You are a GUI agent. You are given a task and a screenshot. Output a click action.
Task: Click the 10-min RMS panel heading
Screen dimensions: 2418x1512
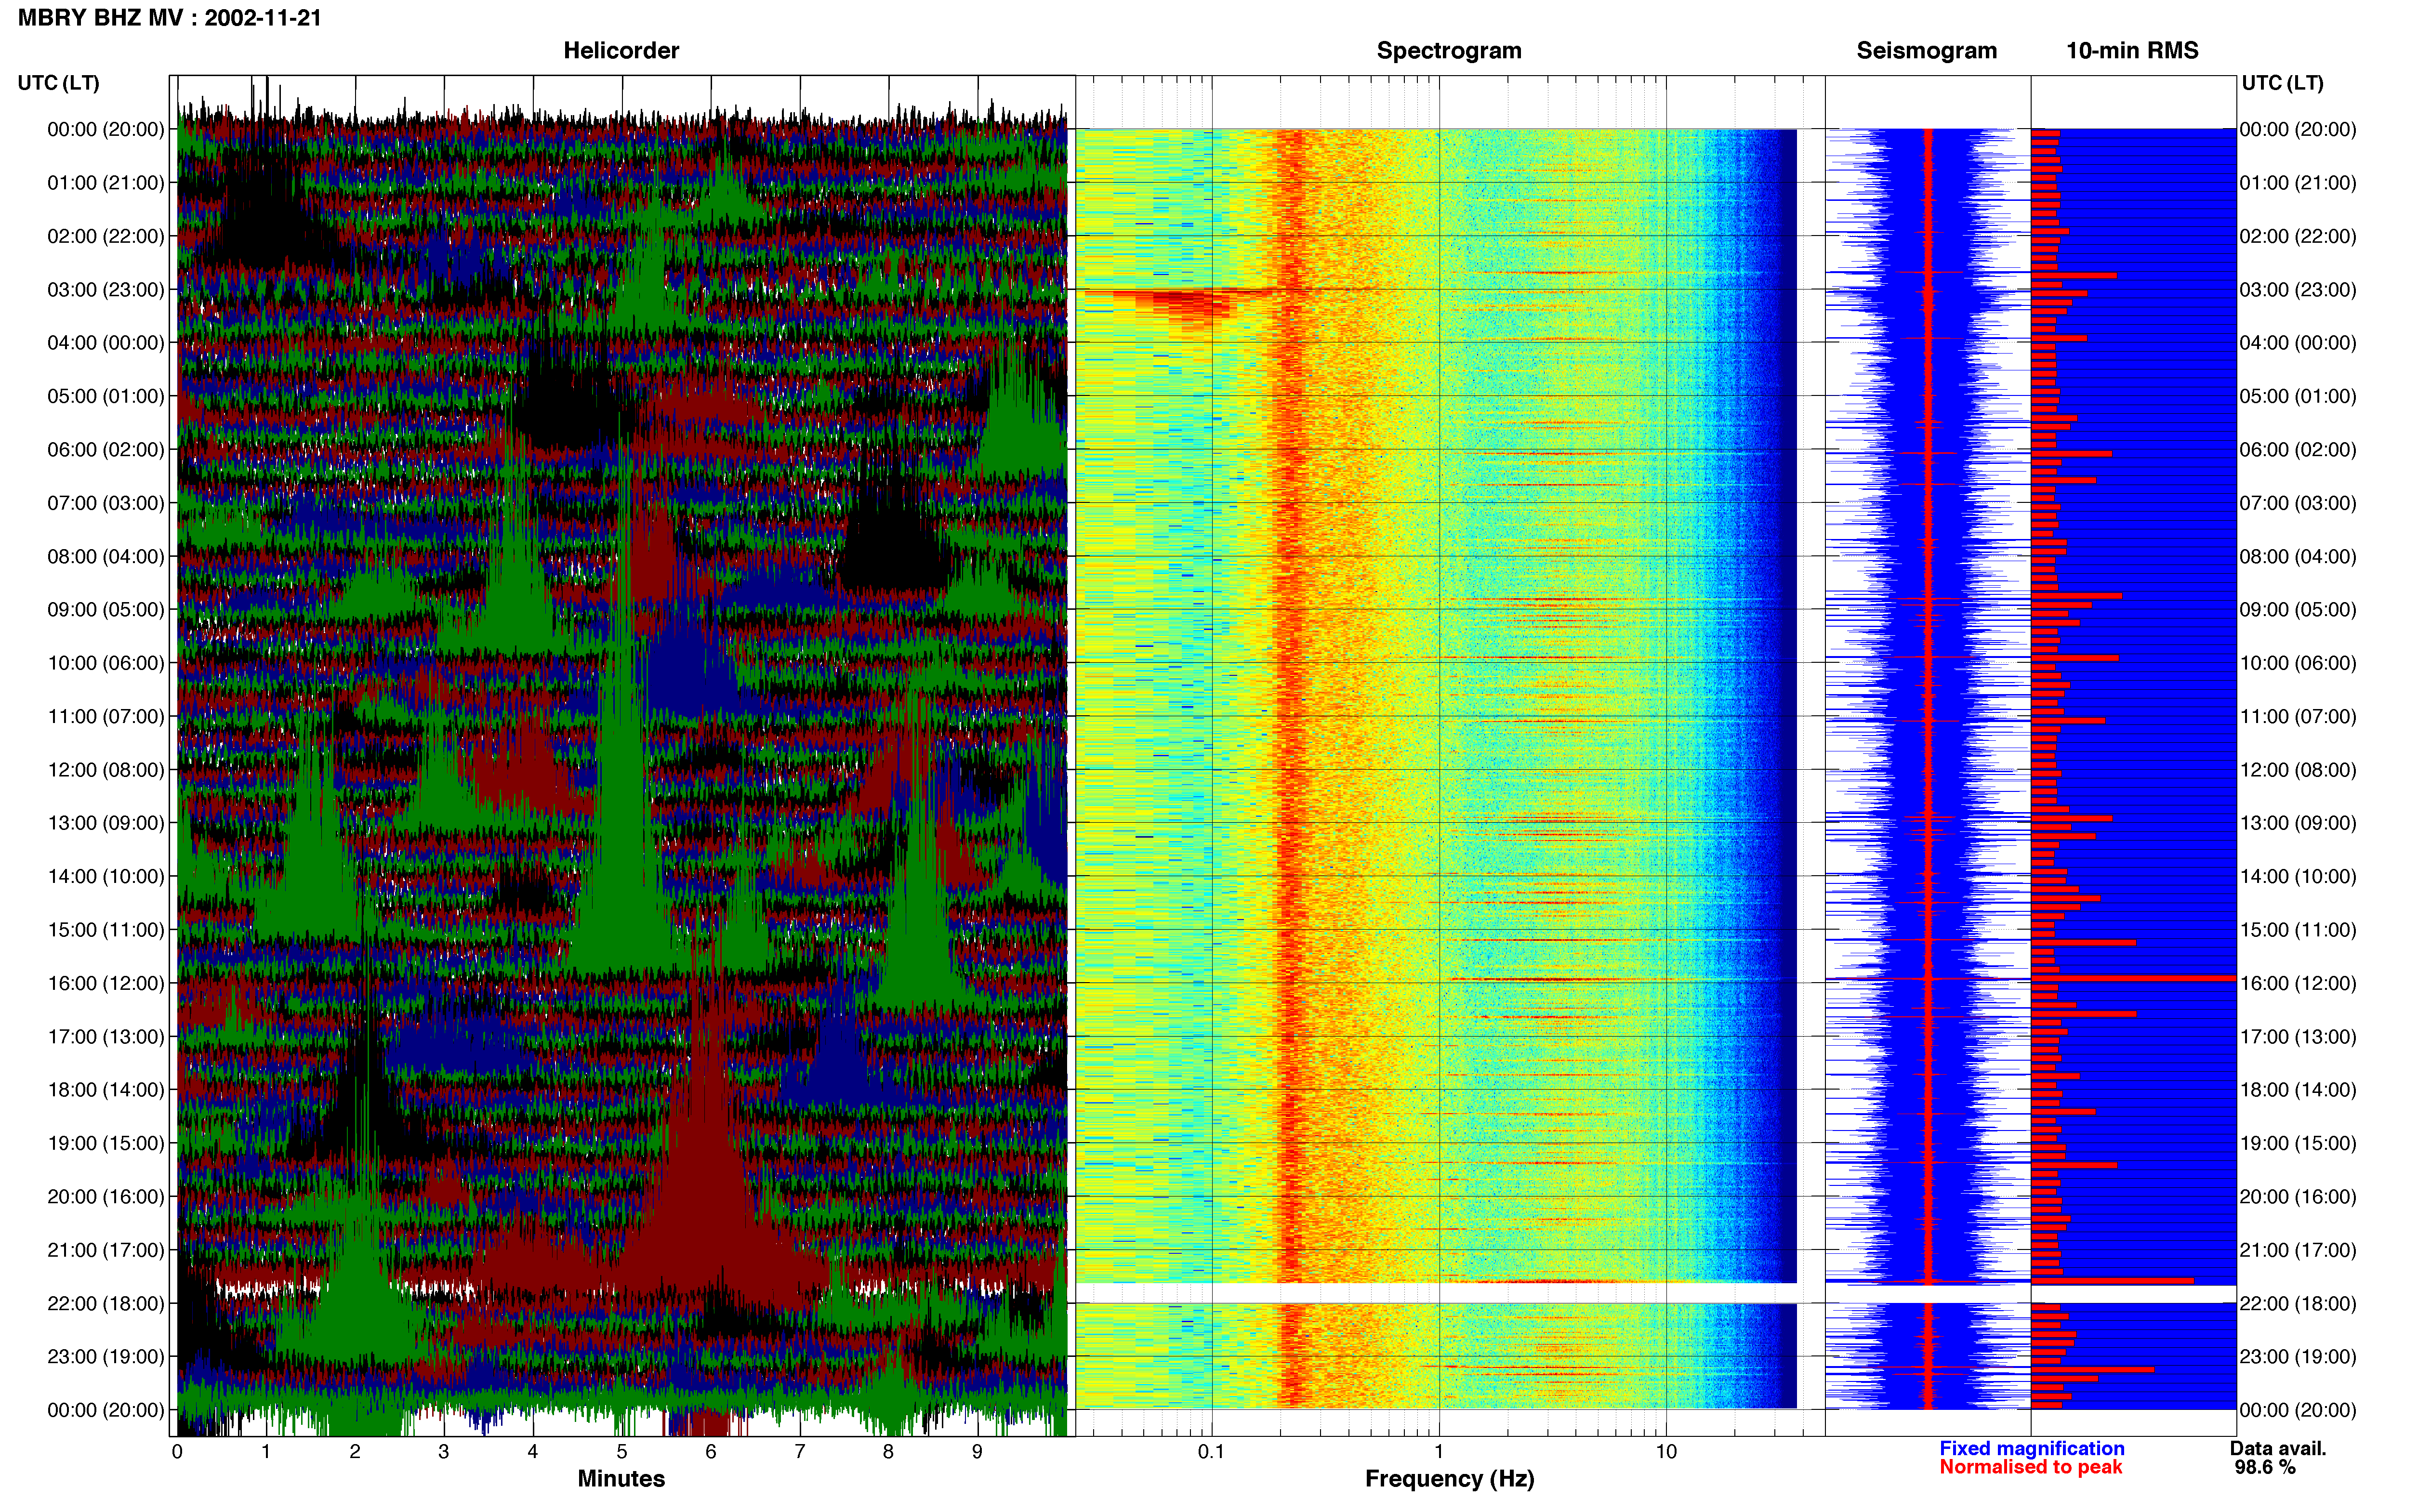pos(2132,51)
